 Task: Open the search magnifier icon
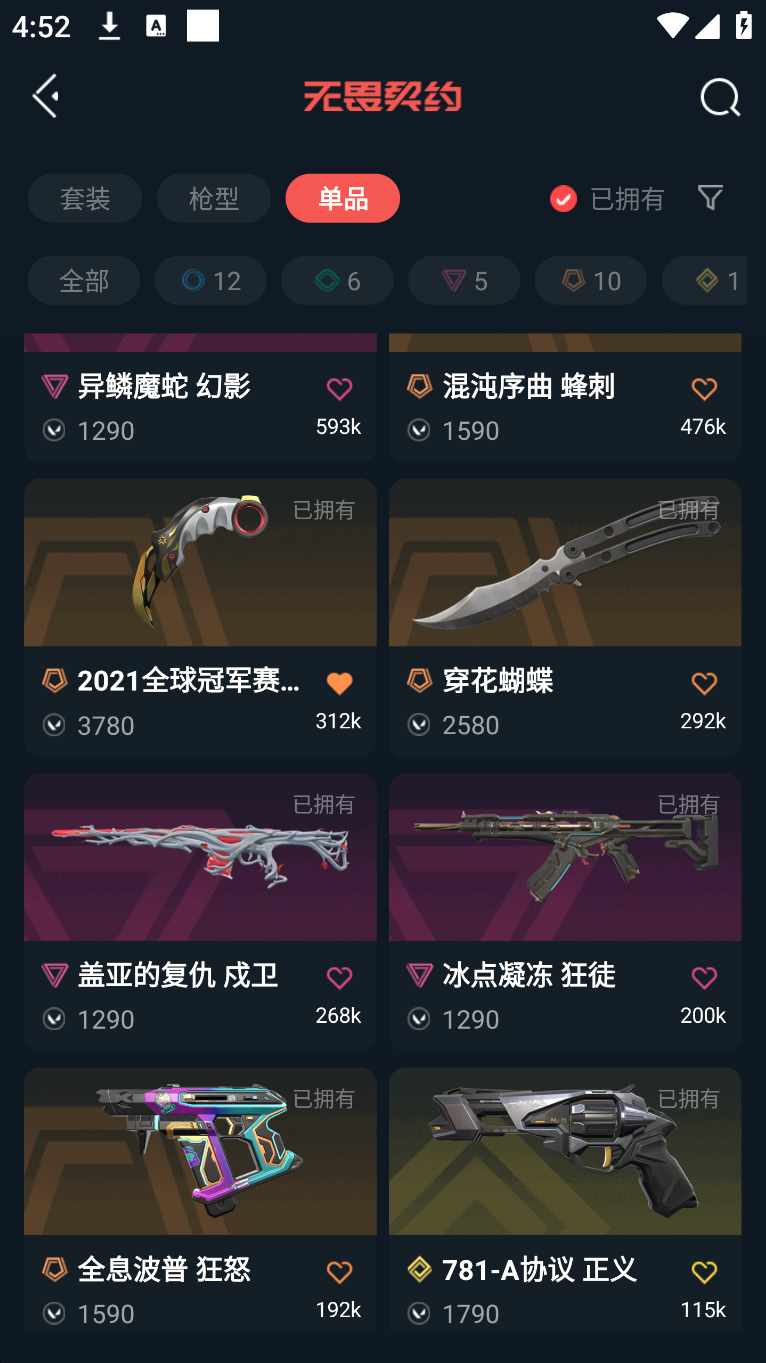pyautogui.click(x=720, y=97)
